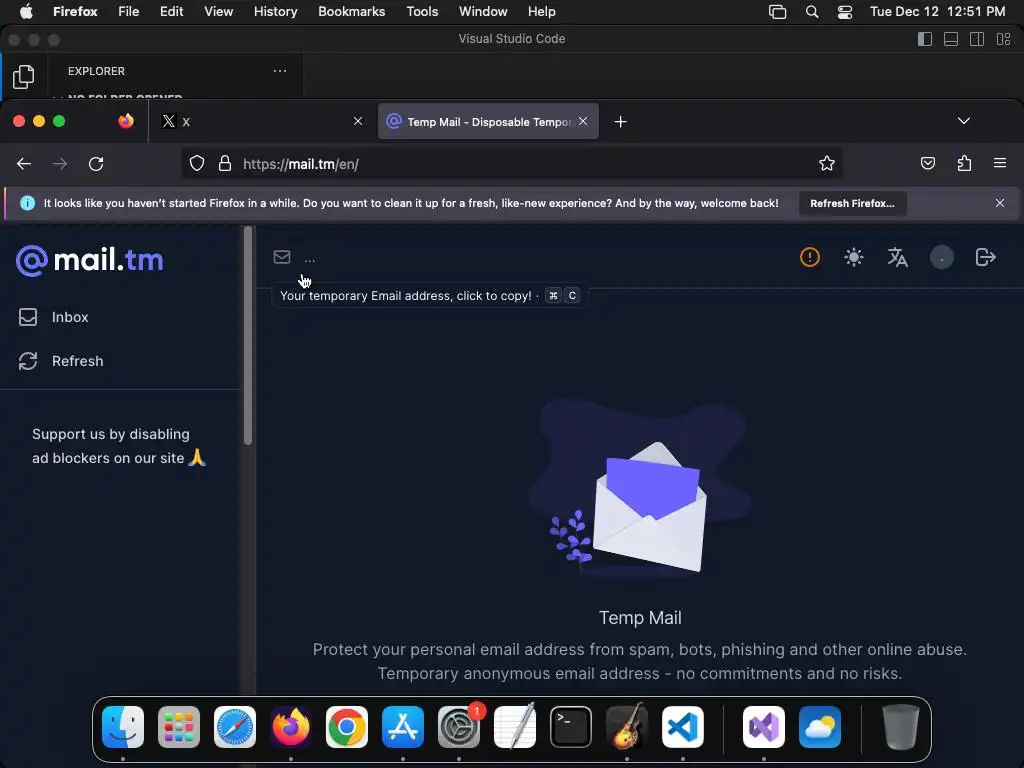This screenshot has height=768, width=1024.
Task: Open Visual Studio purple icon in Dock
Action: (x=764, y=727)
